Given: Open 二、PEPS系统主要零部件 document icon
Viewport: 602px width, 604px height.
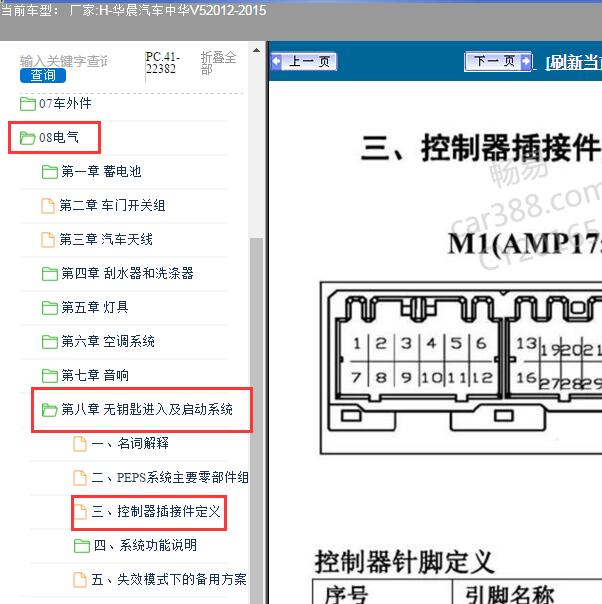Looking at the screenshot, I should click(x=80, y=478).
